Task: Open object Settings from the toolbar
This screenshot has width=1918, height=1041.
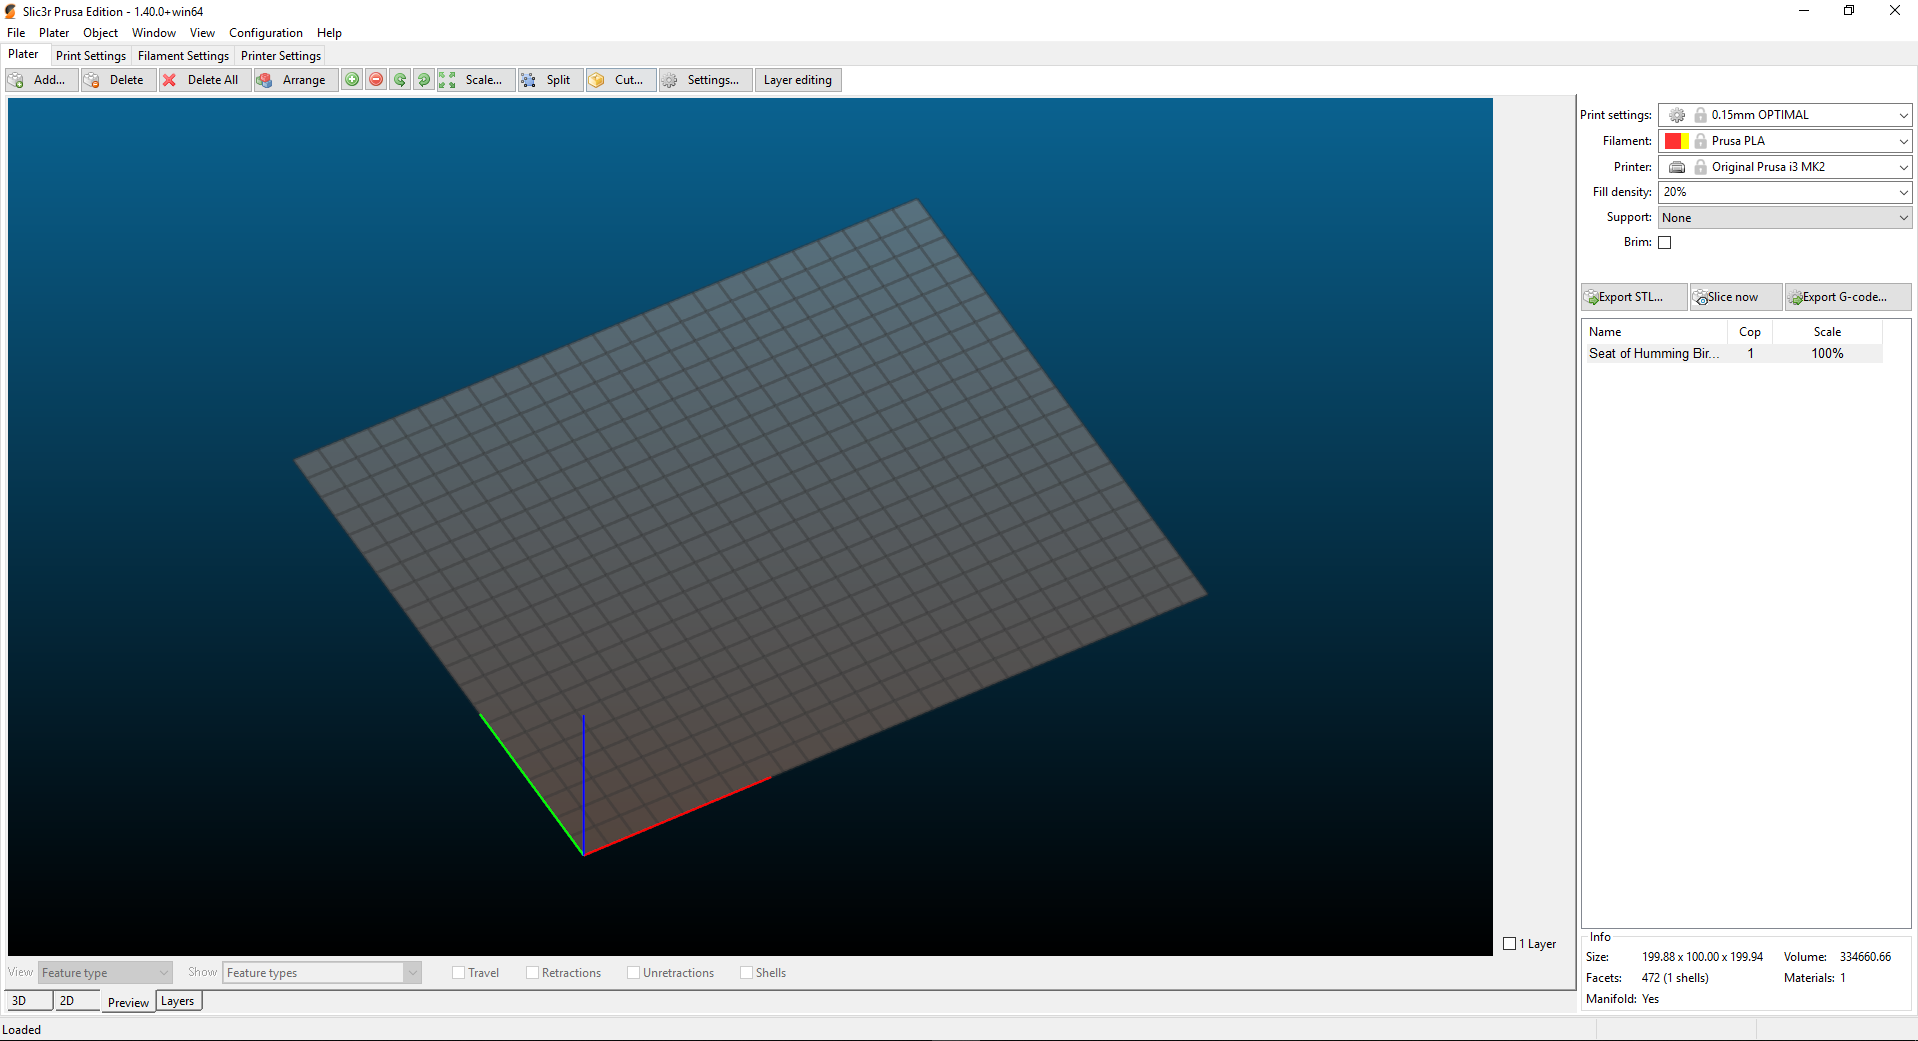Action: (x=705, y=80)
